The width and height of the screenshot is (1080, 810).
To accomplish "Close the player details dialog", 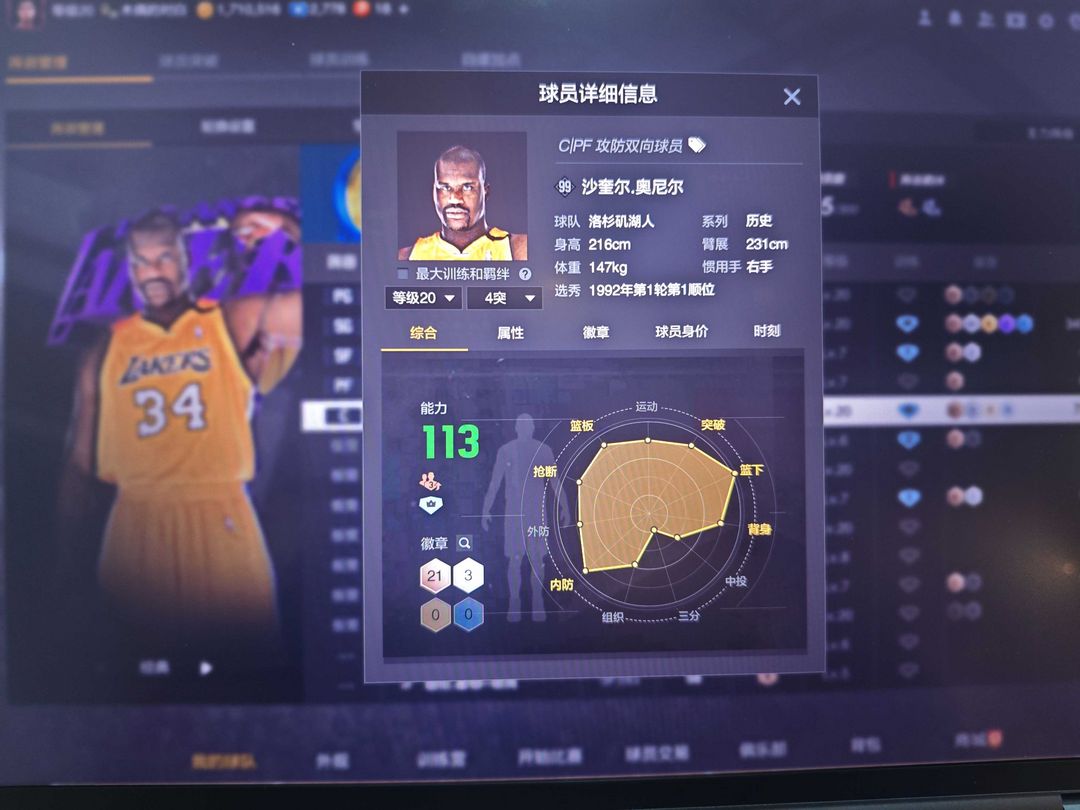I will [792, 96].
